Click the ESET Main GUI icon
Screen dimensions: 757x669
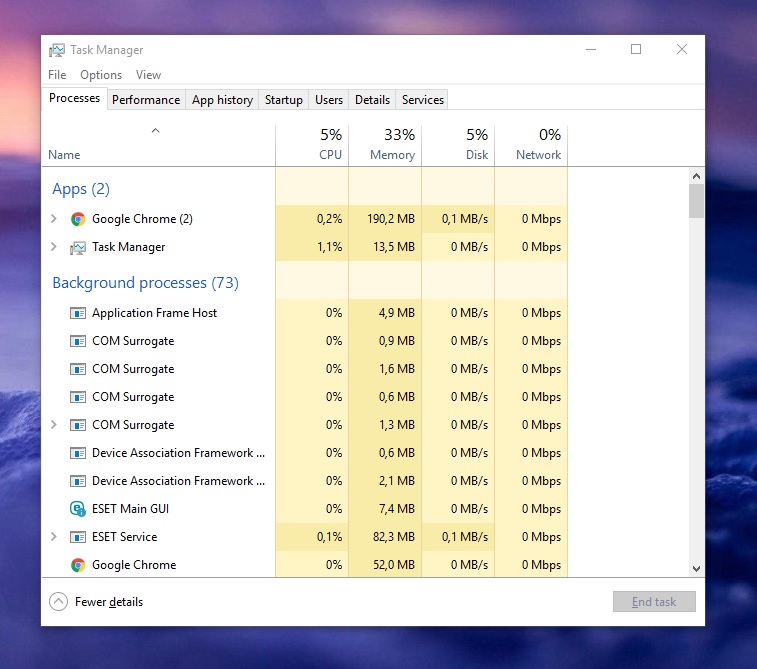tap(78, 509)
